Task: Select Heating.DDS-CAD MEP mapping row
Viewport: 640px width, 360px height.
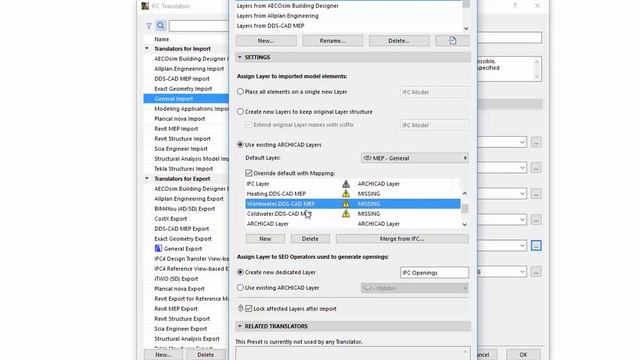Action: point(353,193)
